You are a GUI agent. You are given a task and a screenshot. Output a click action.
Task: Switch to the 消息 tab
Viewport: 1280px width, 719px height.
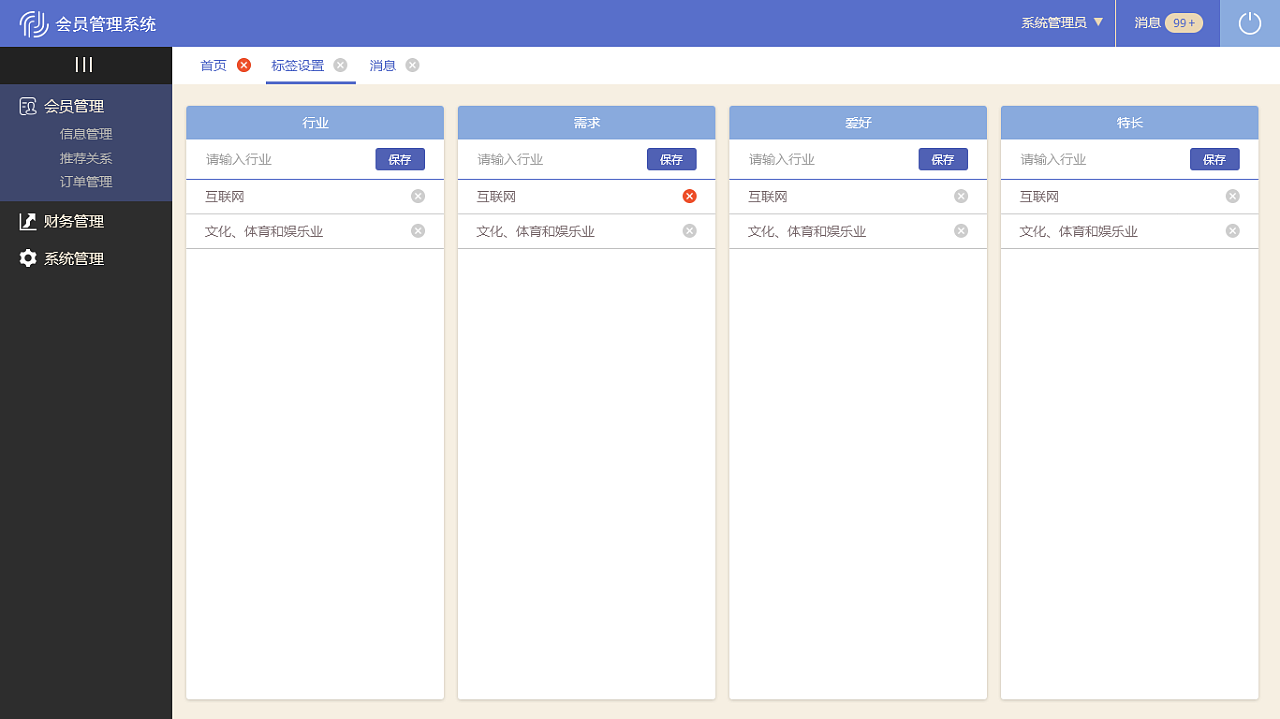click(383, 65)
